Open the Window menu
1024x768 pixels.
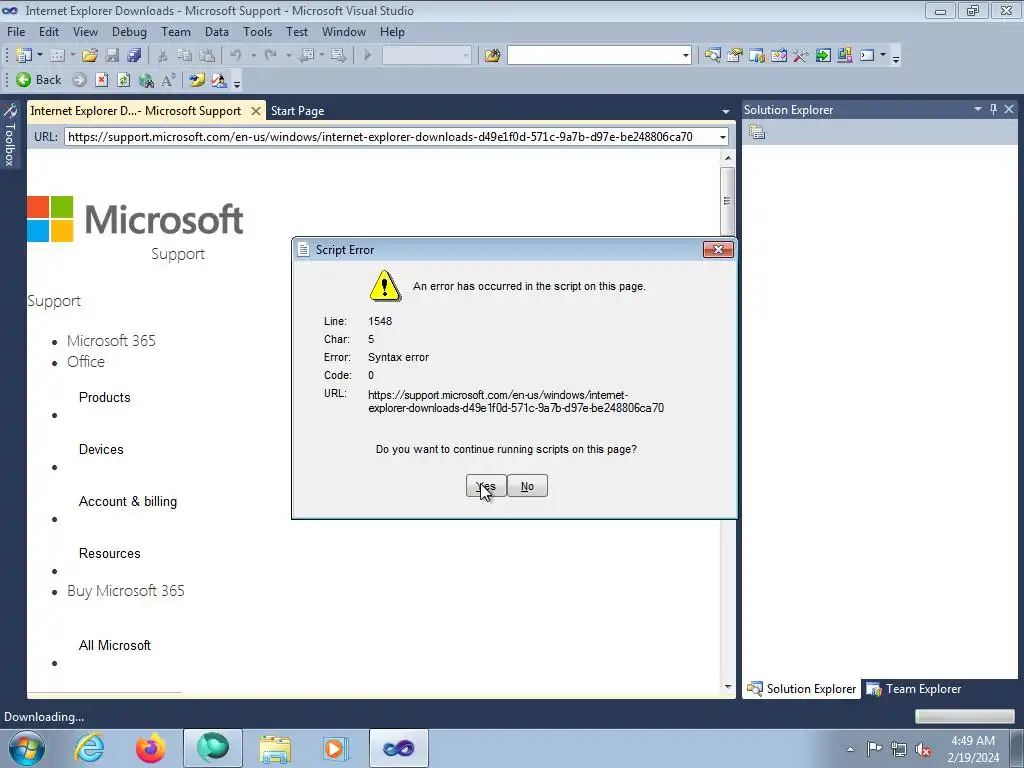344,31
